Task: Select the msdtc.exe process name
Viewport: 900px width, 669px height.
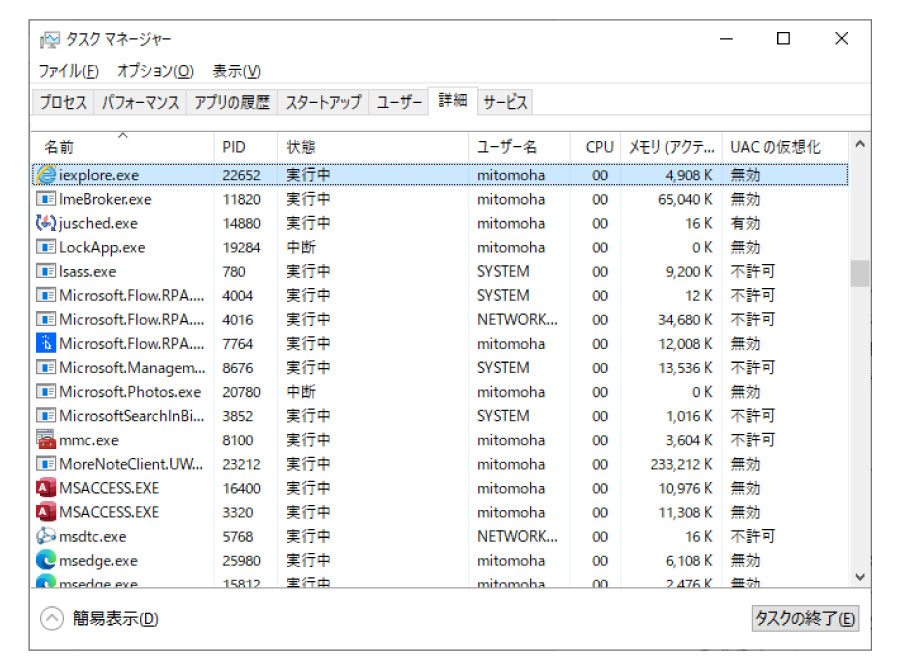Action: (x=92, y=536)
